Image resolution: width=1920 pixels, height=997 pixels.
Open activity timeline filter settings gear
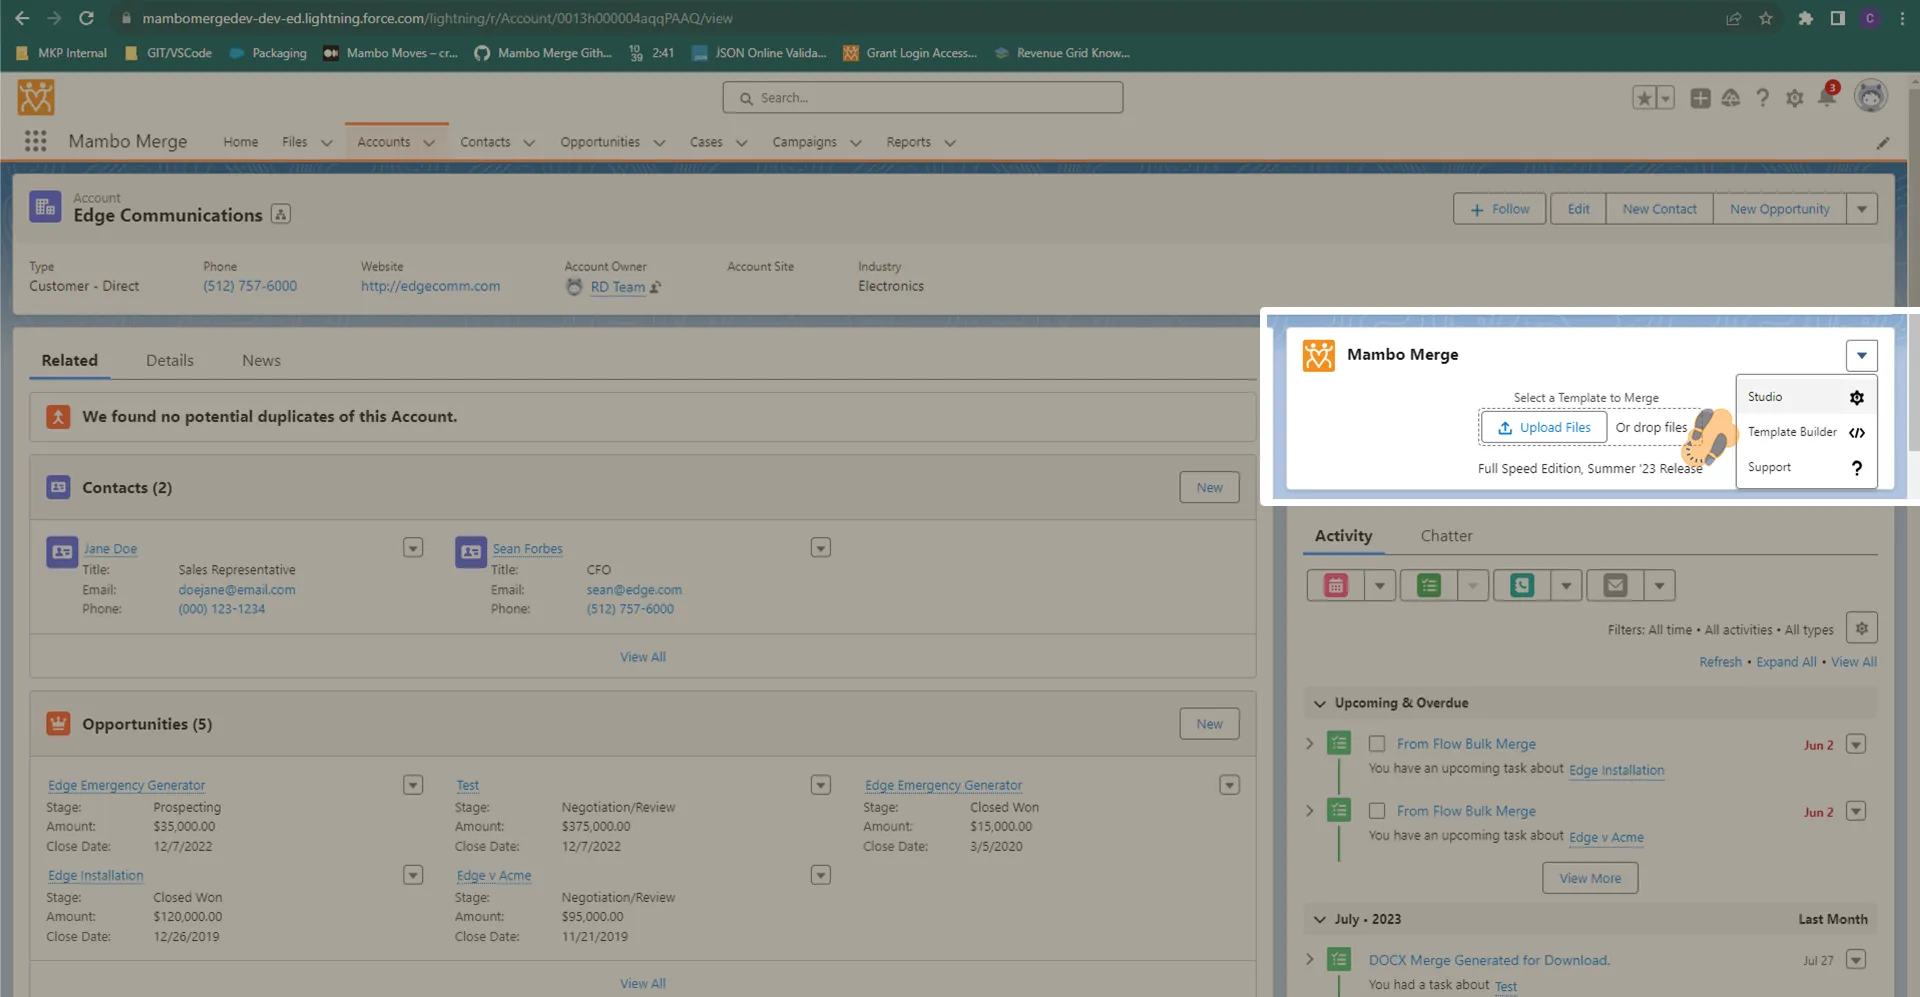coord(1861,628)
